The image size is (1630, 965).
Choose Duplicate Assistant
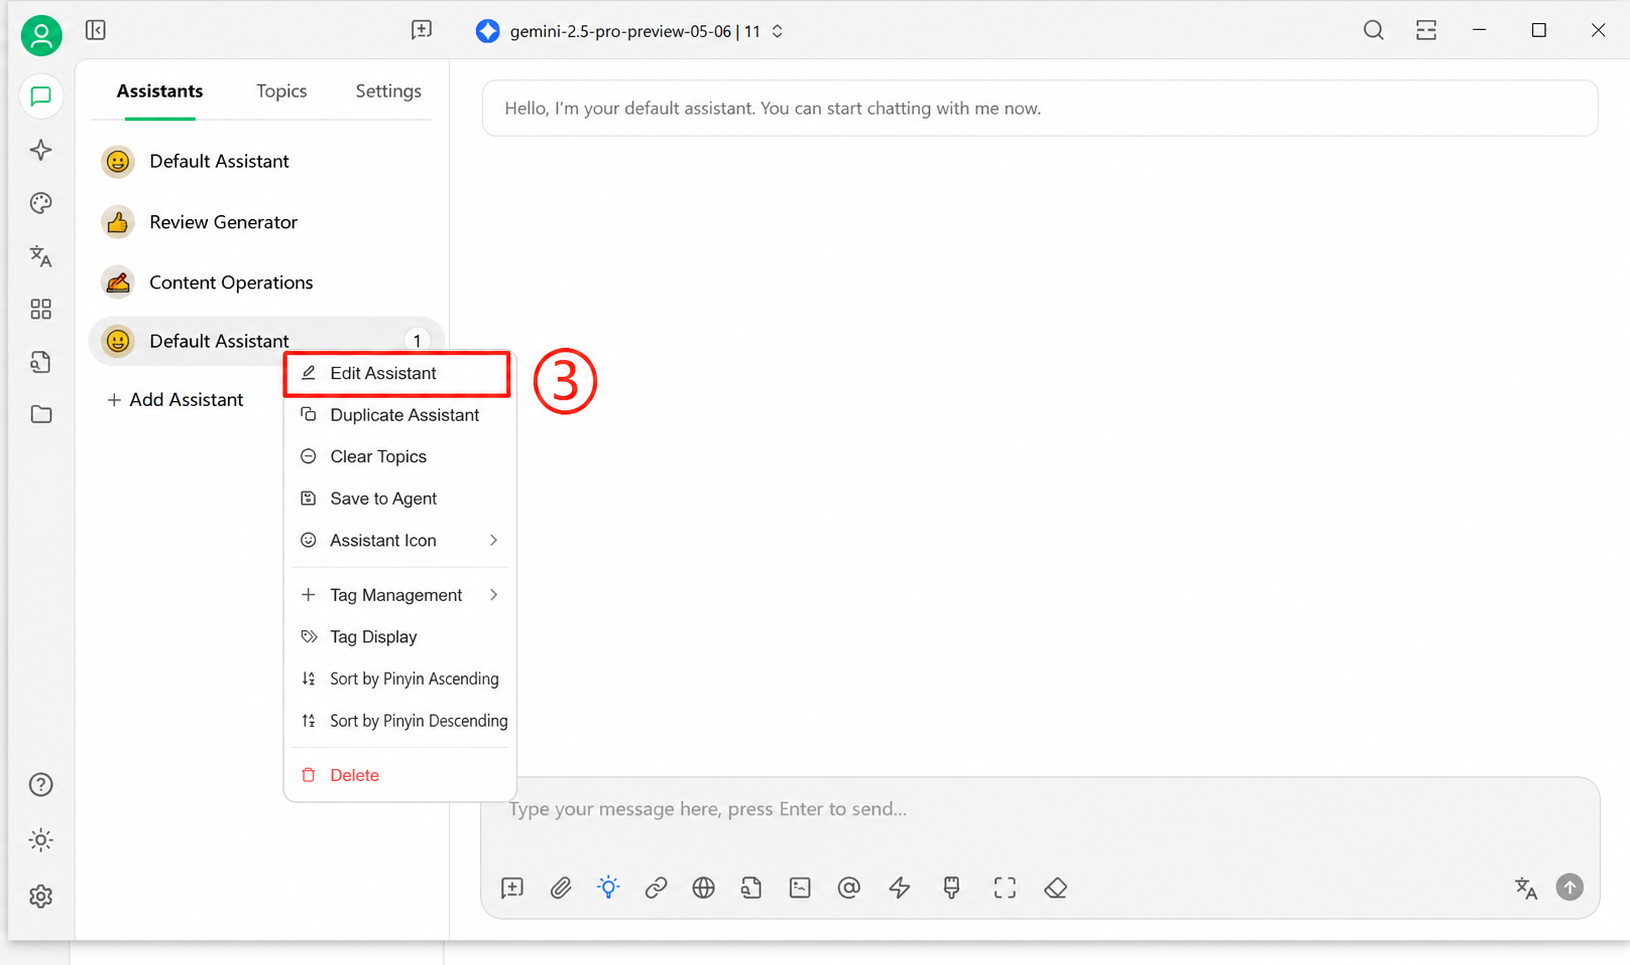click(x=400, y=415)
